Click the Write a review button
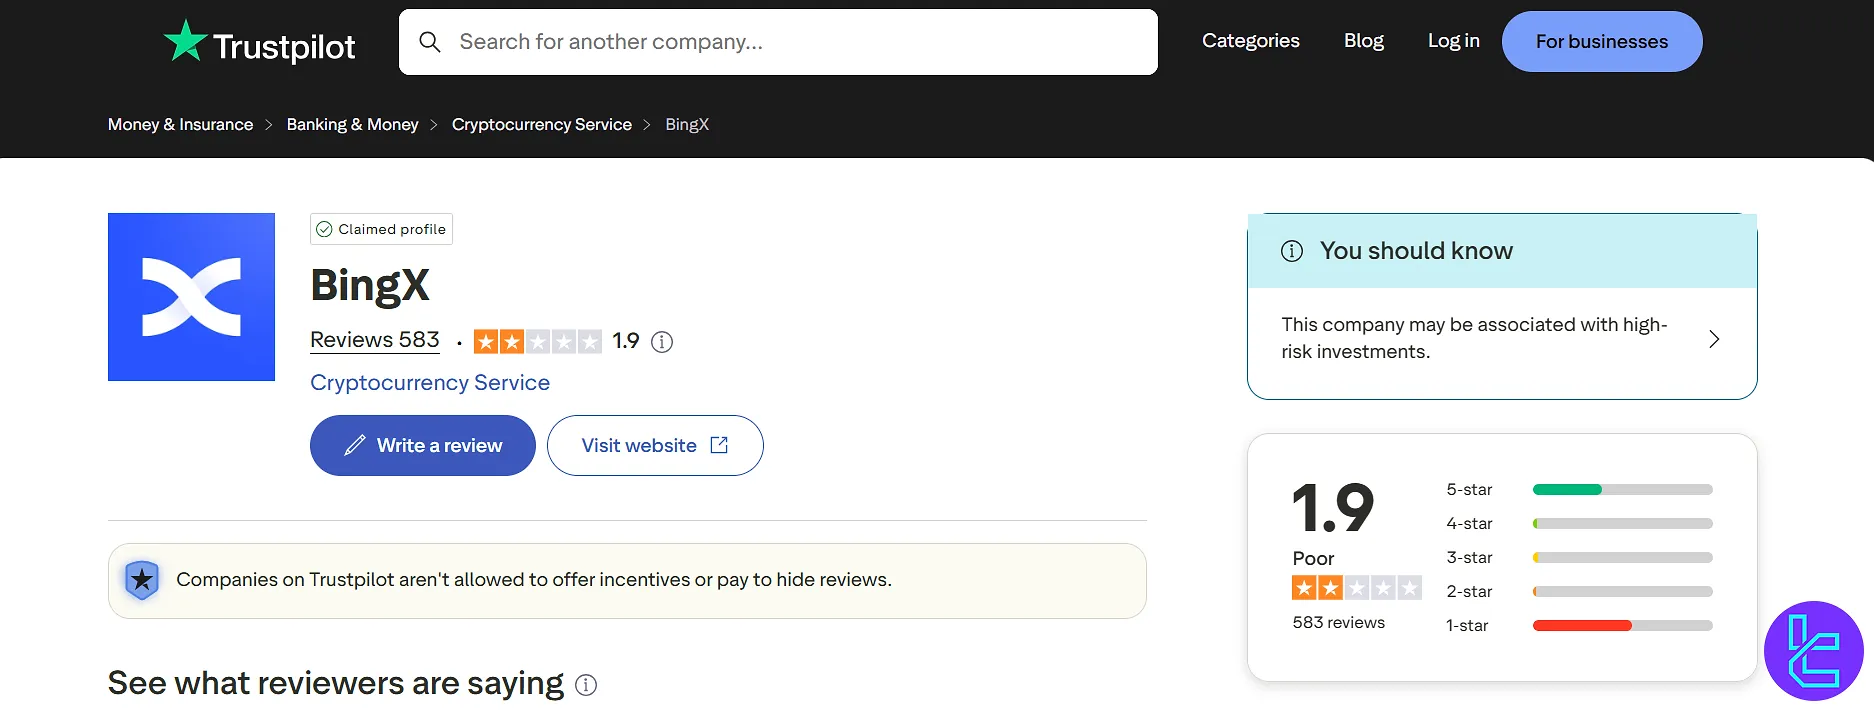The height and width of the screenshot is (711, 1874). coord(422,446)
